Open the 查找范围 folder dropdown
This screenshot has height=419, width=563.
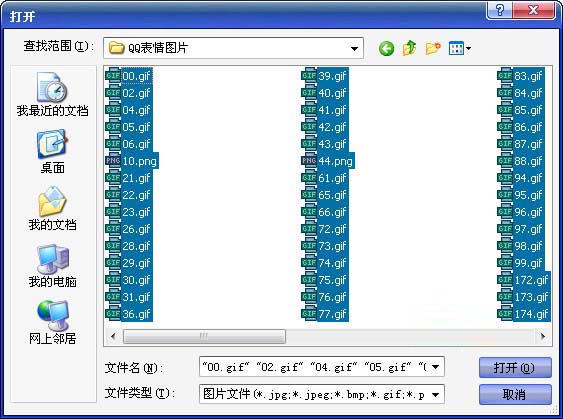354,48
